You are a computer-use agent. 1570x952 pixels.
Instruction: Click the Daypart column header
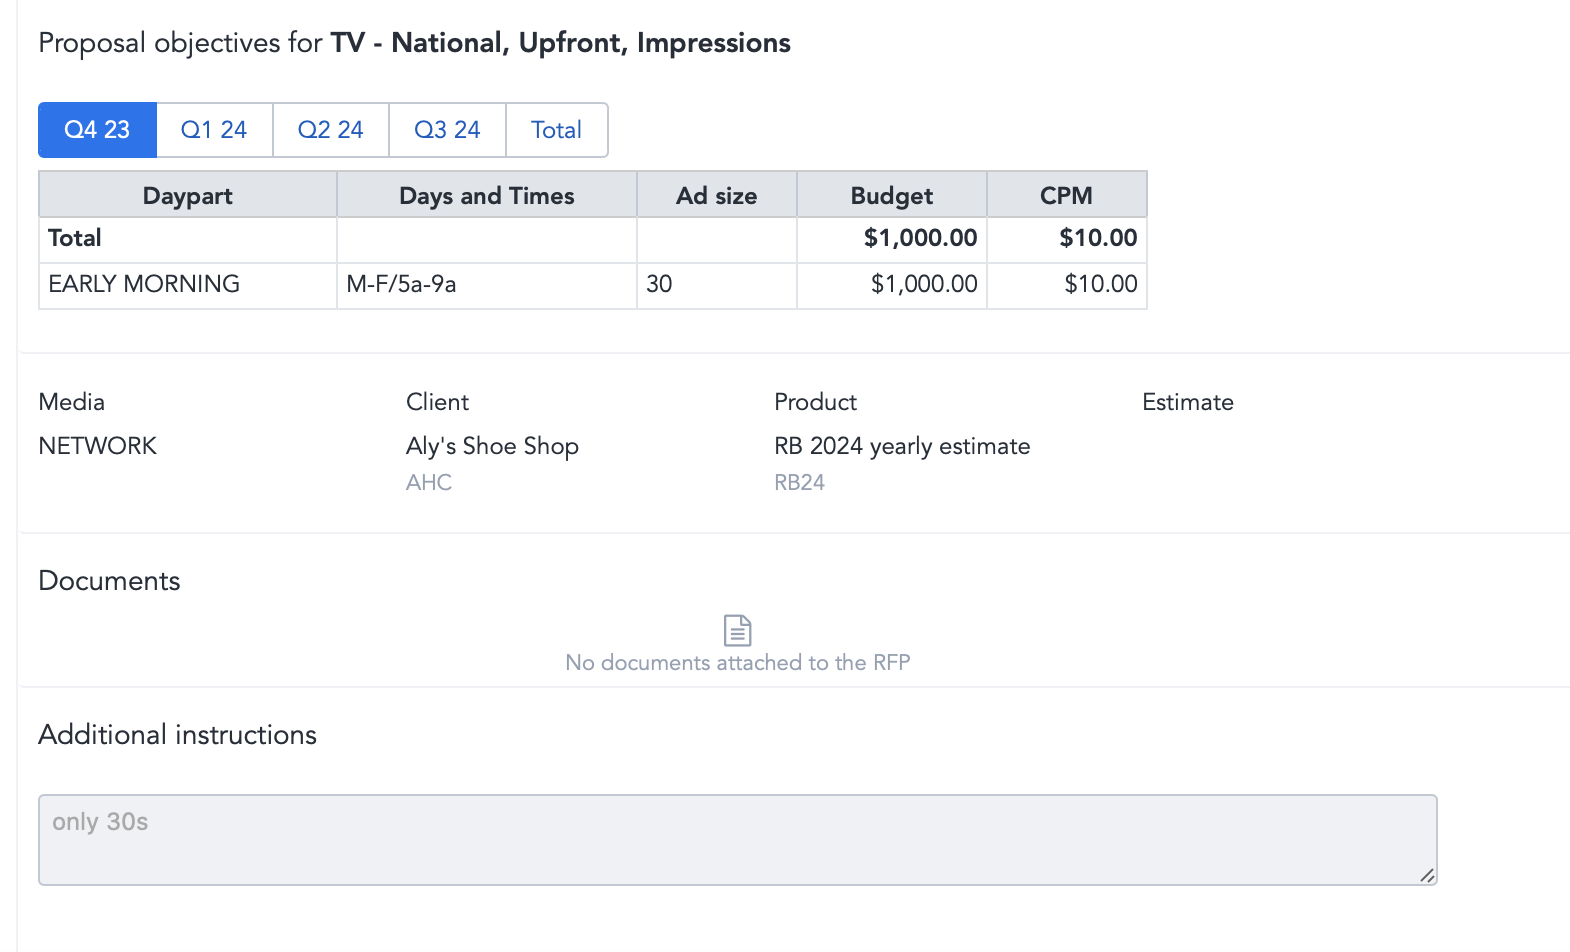[188, 195]
